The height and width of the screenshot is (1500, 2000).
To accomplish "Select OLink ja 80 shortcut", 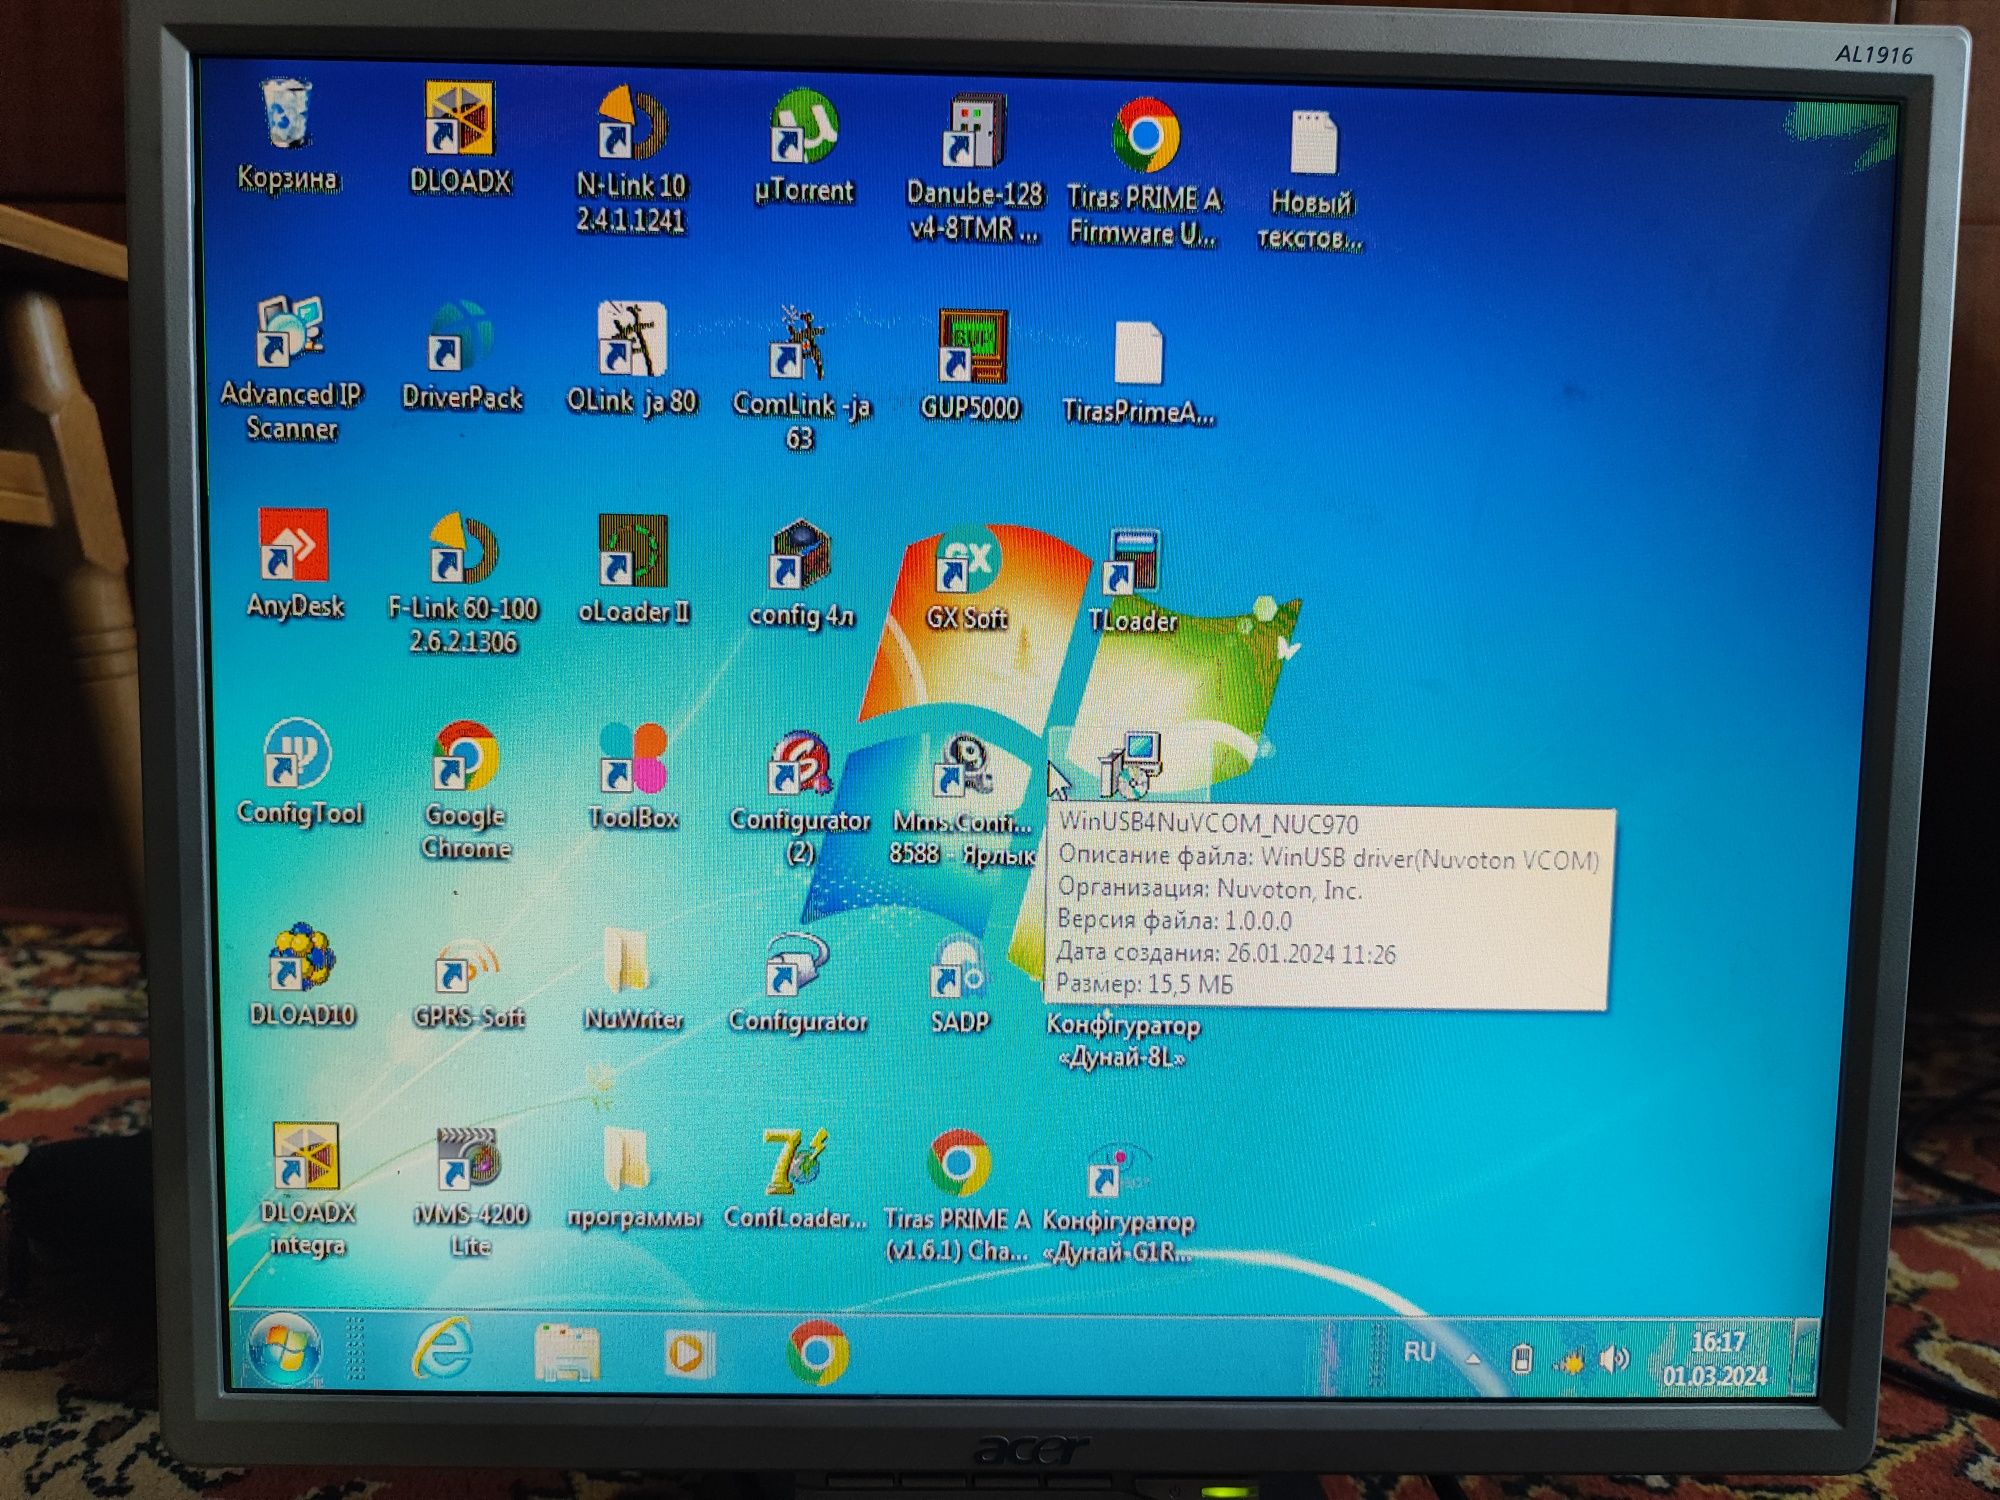I will (631, 358).
